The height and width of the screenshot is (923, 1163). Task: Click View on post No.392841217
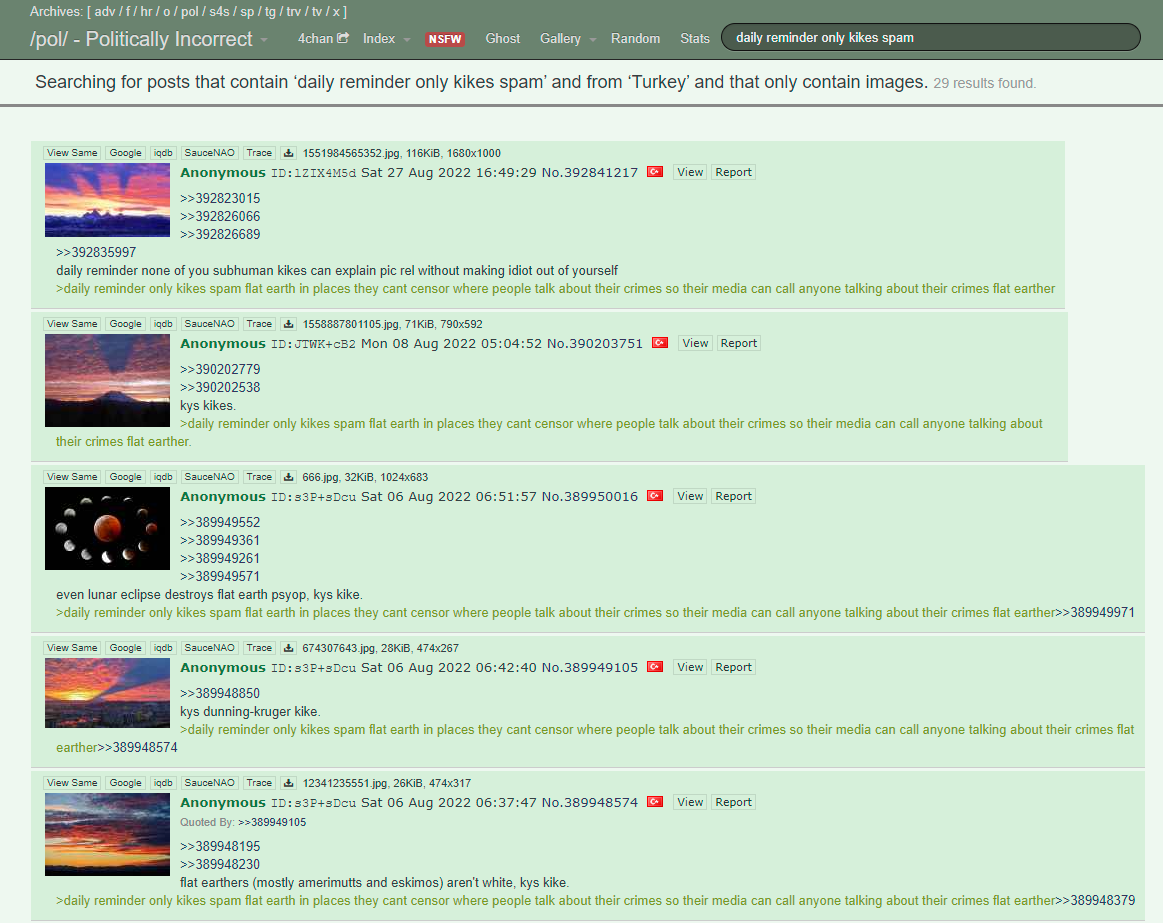[x=690, y=172]
